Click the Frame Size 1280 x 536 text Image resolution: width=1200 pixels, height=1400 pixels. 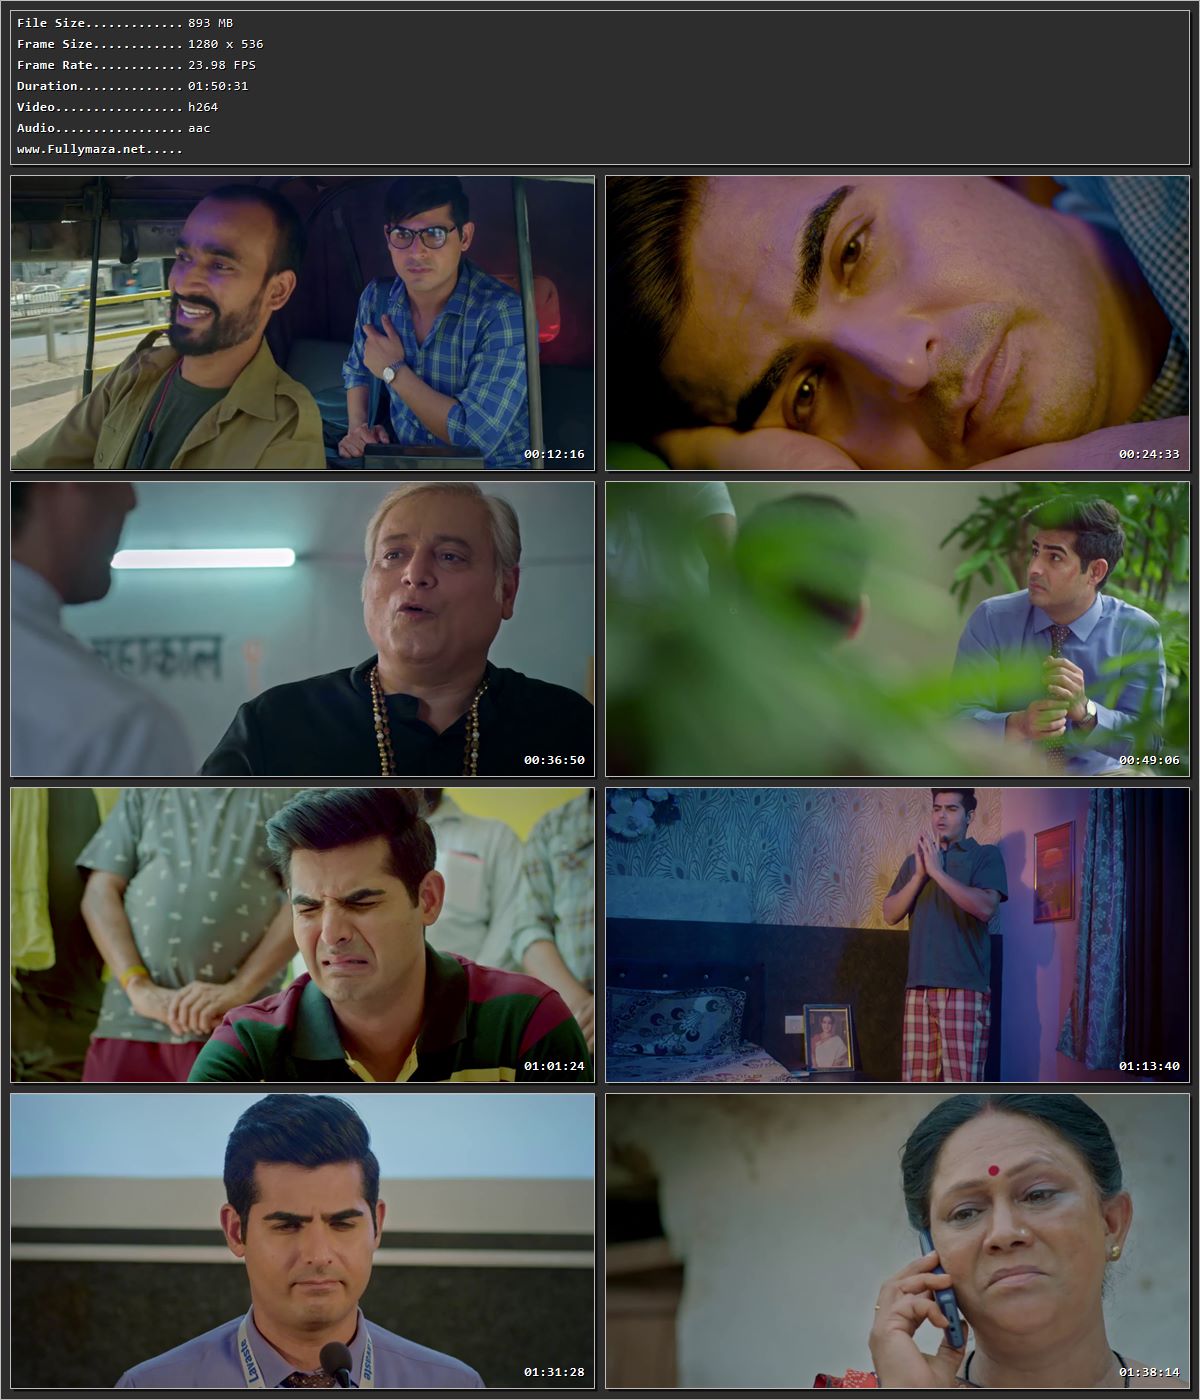coord(140,44)
